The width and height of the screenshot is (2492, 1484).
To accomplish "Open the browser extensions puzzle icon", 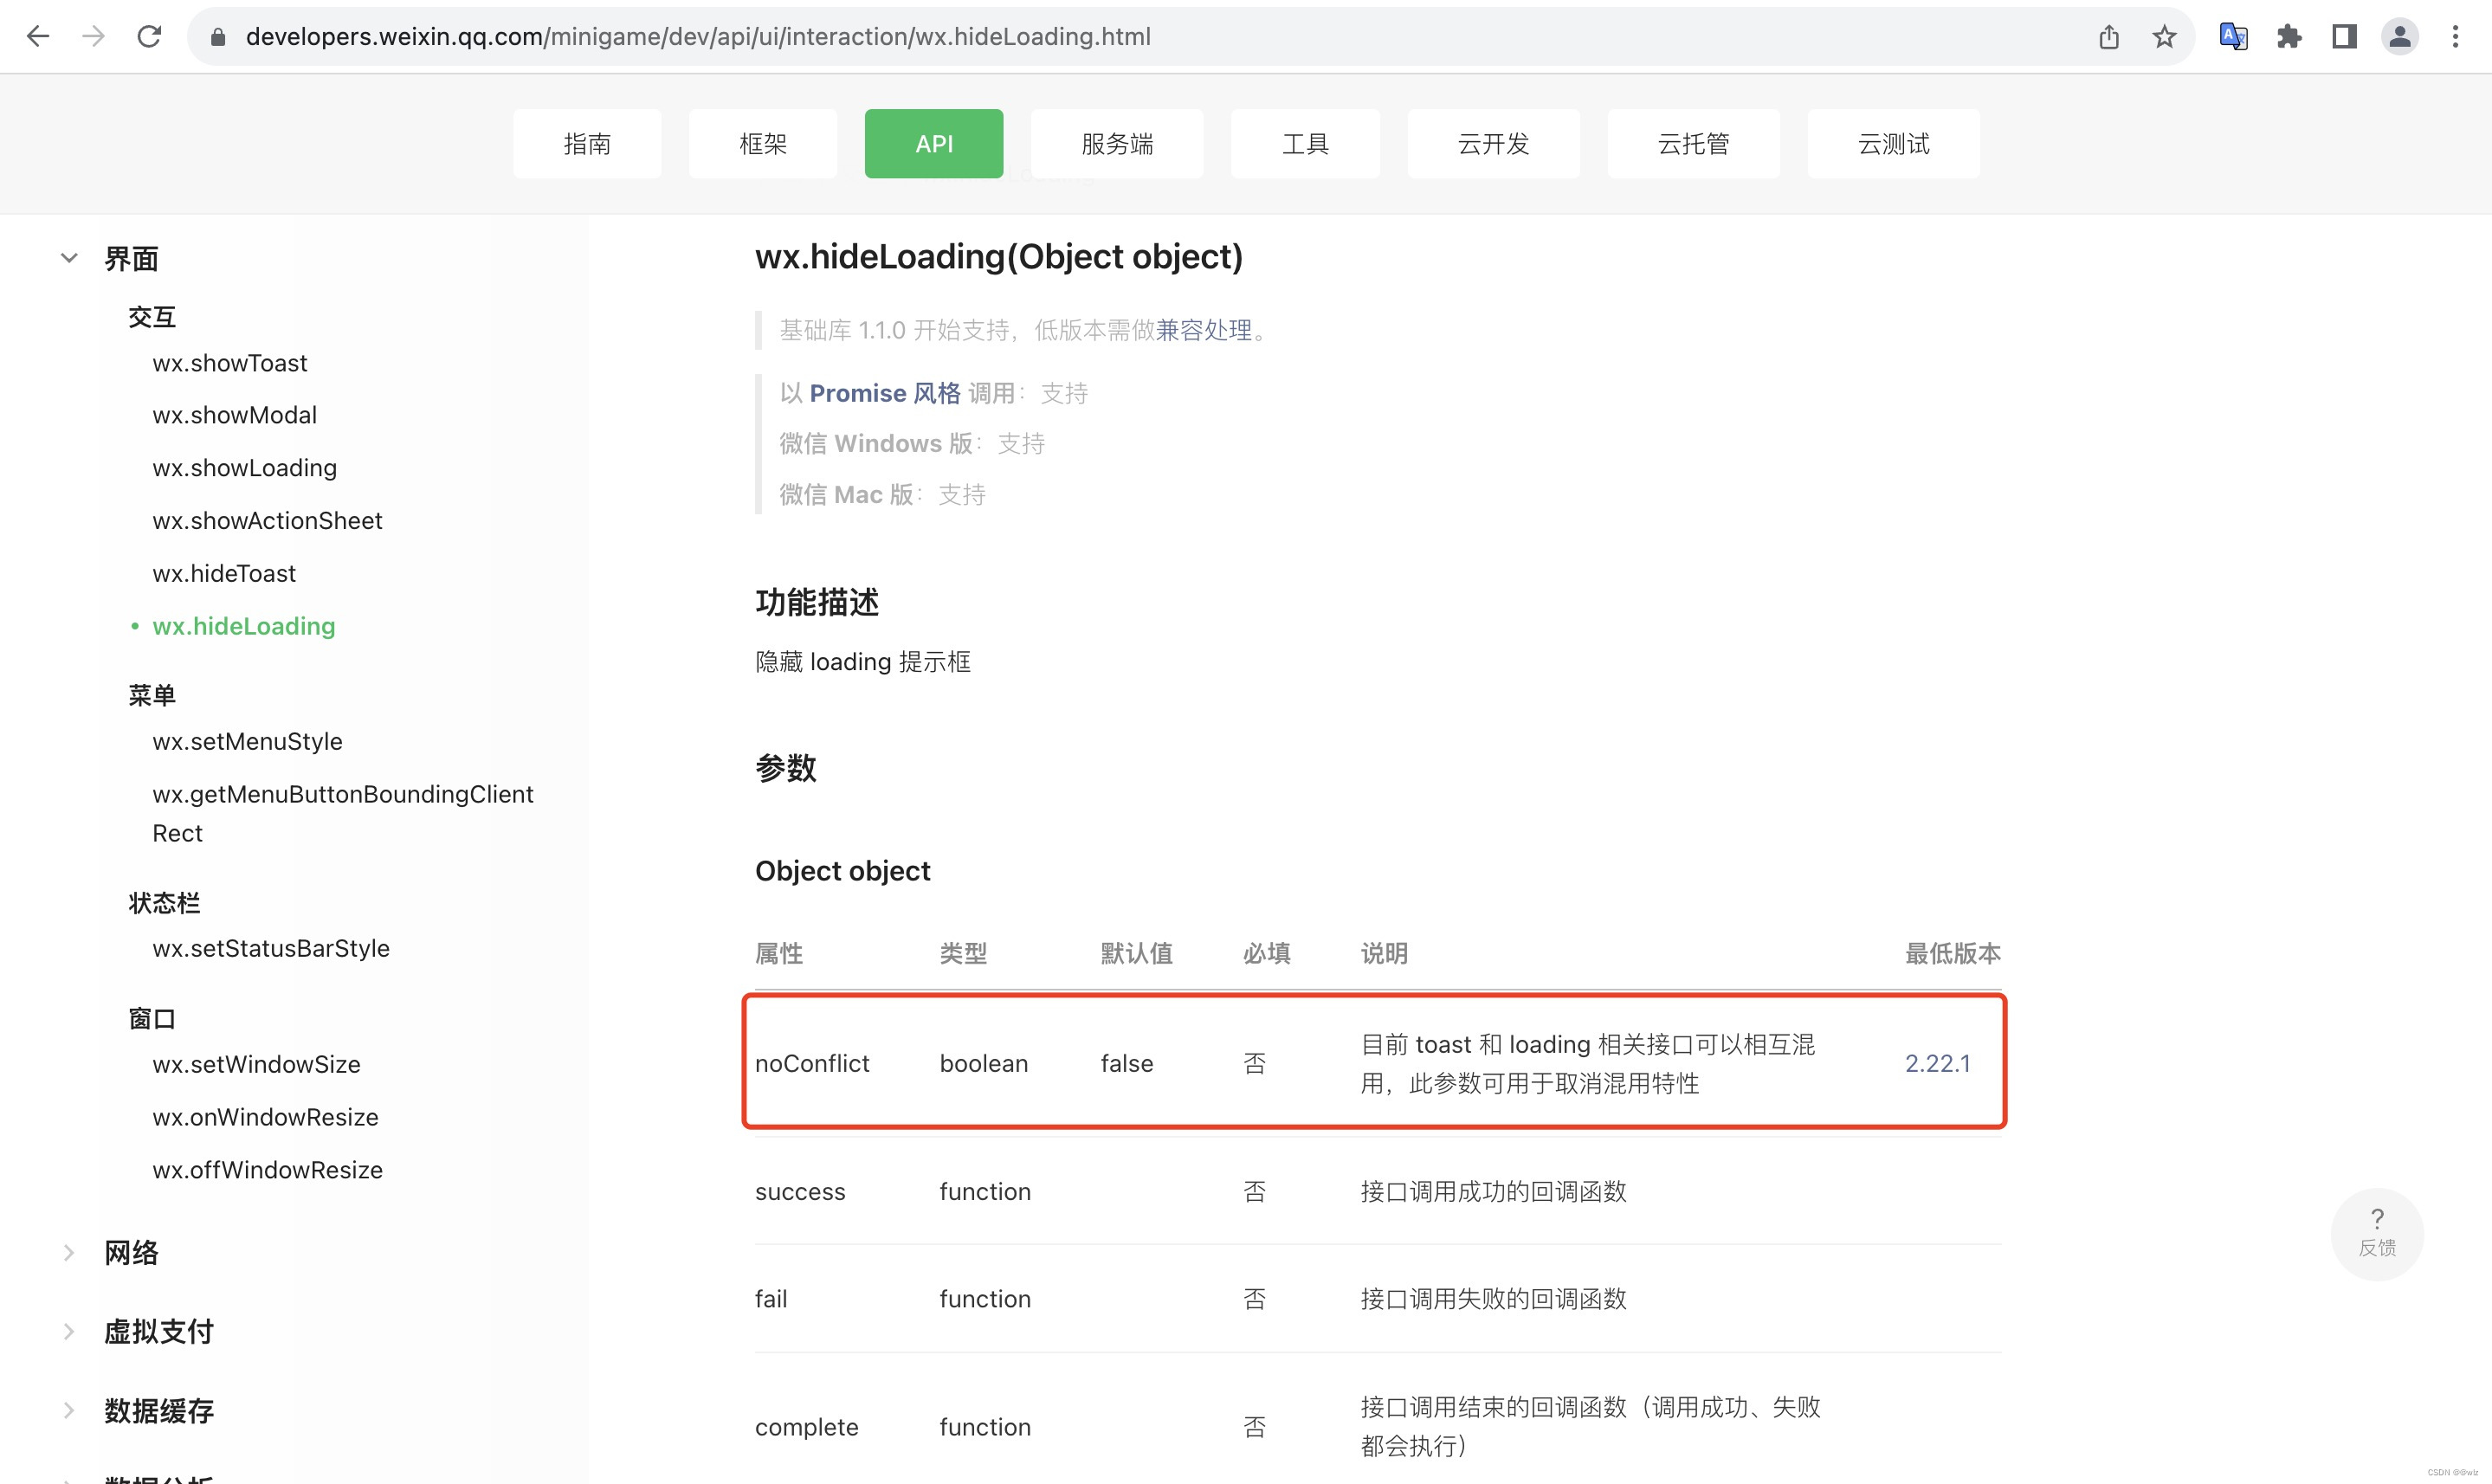I will (2289, 36).
